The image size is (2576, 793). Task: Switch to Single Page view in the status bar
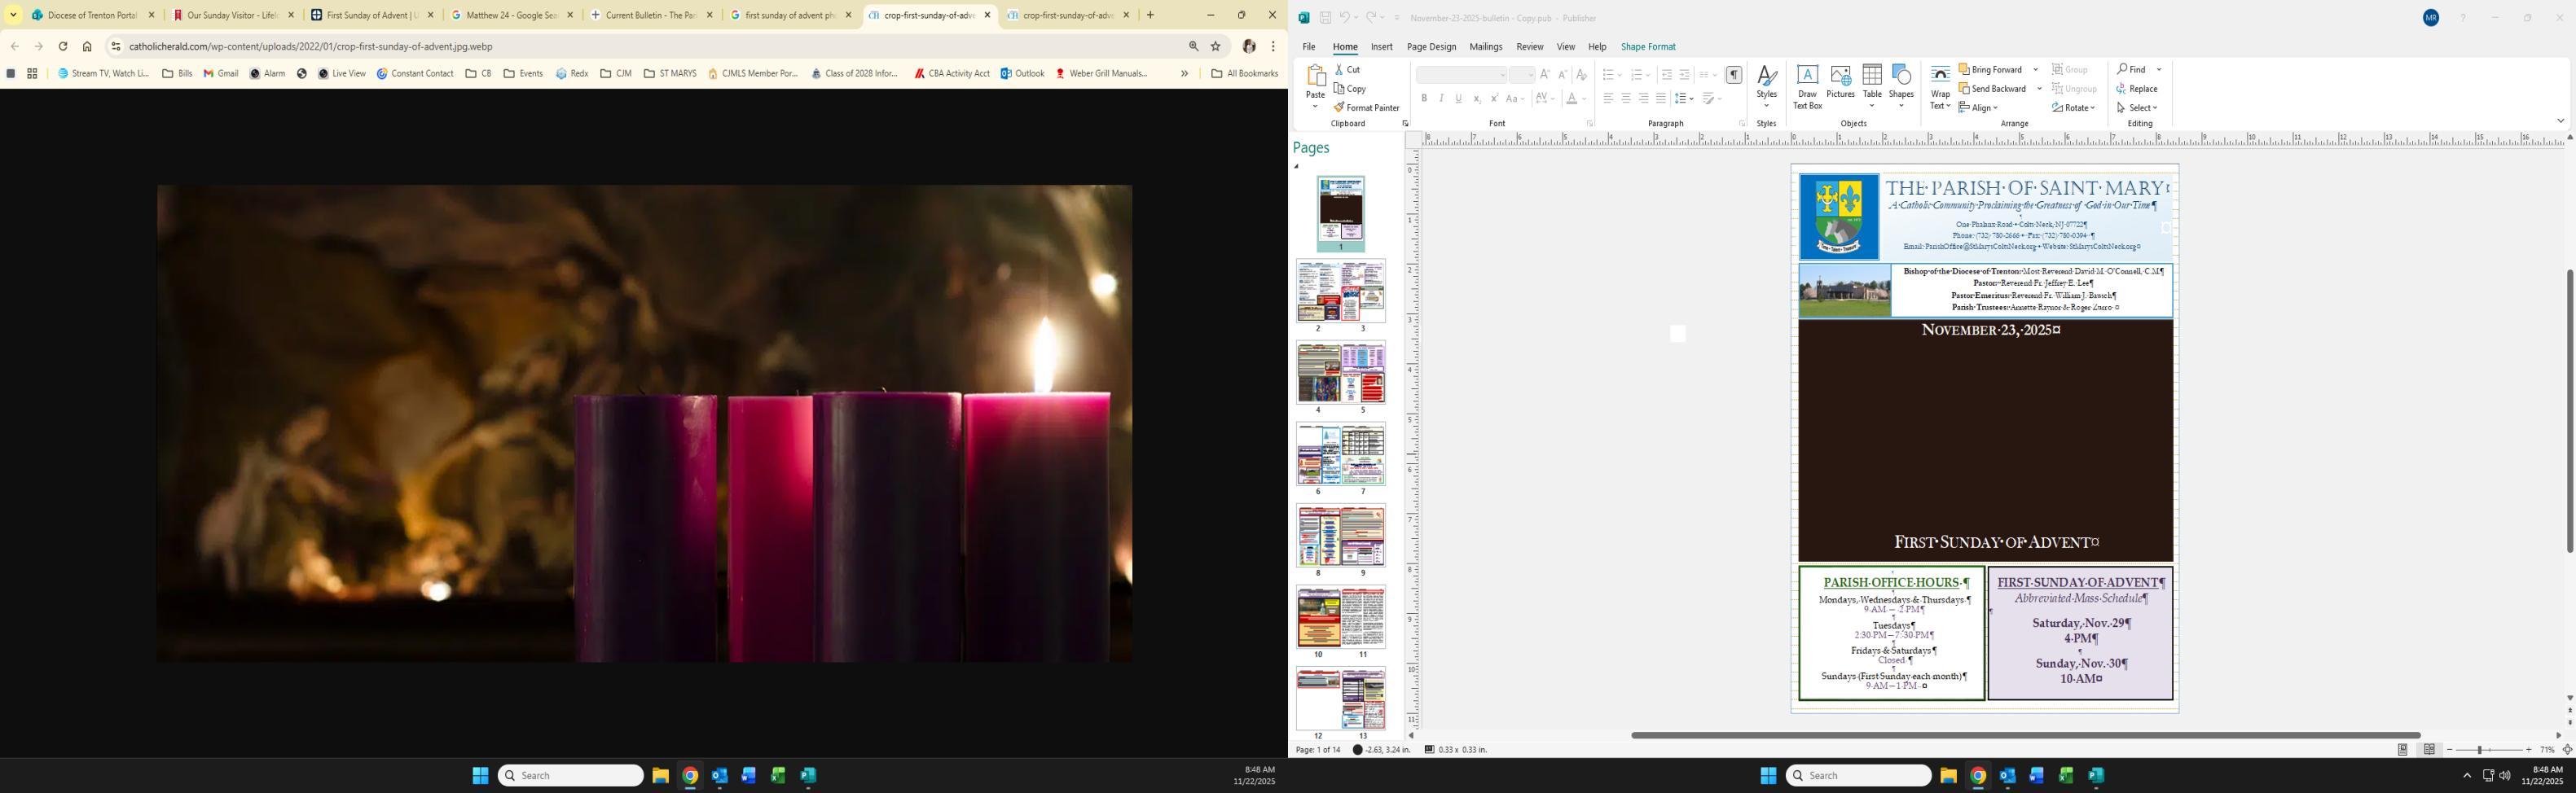[2403, 750]
